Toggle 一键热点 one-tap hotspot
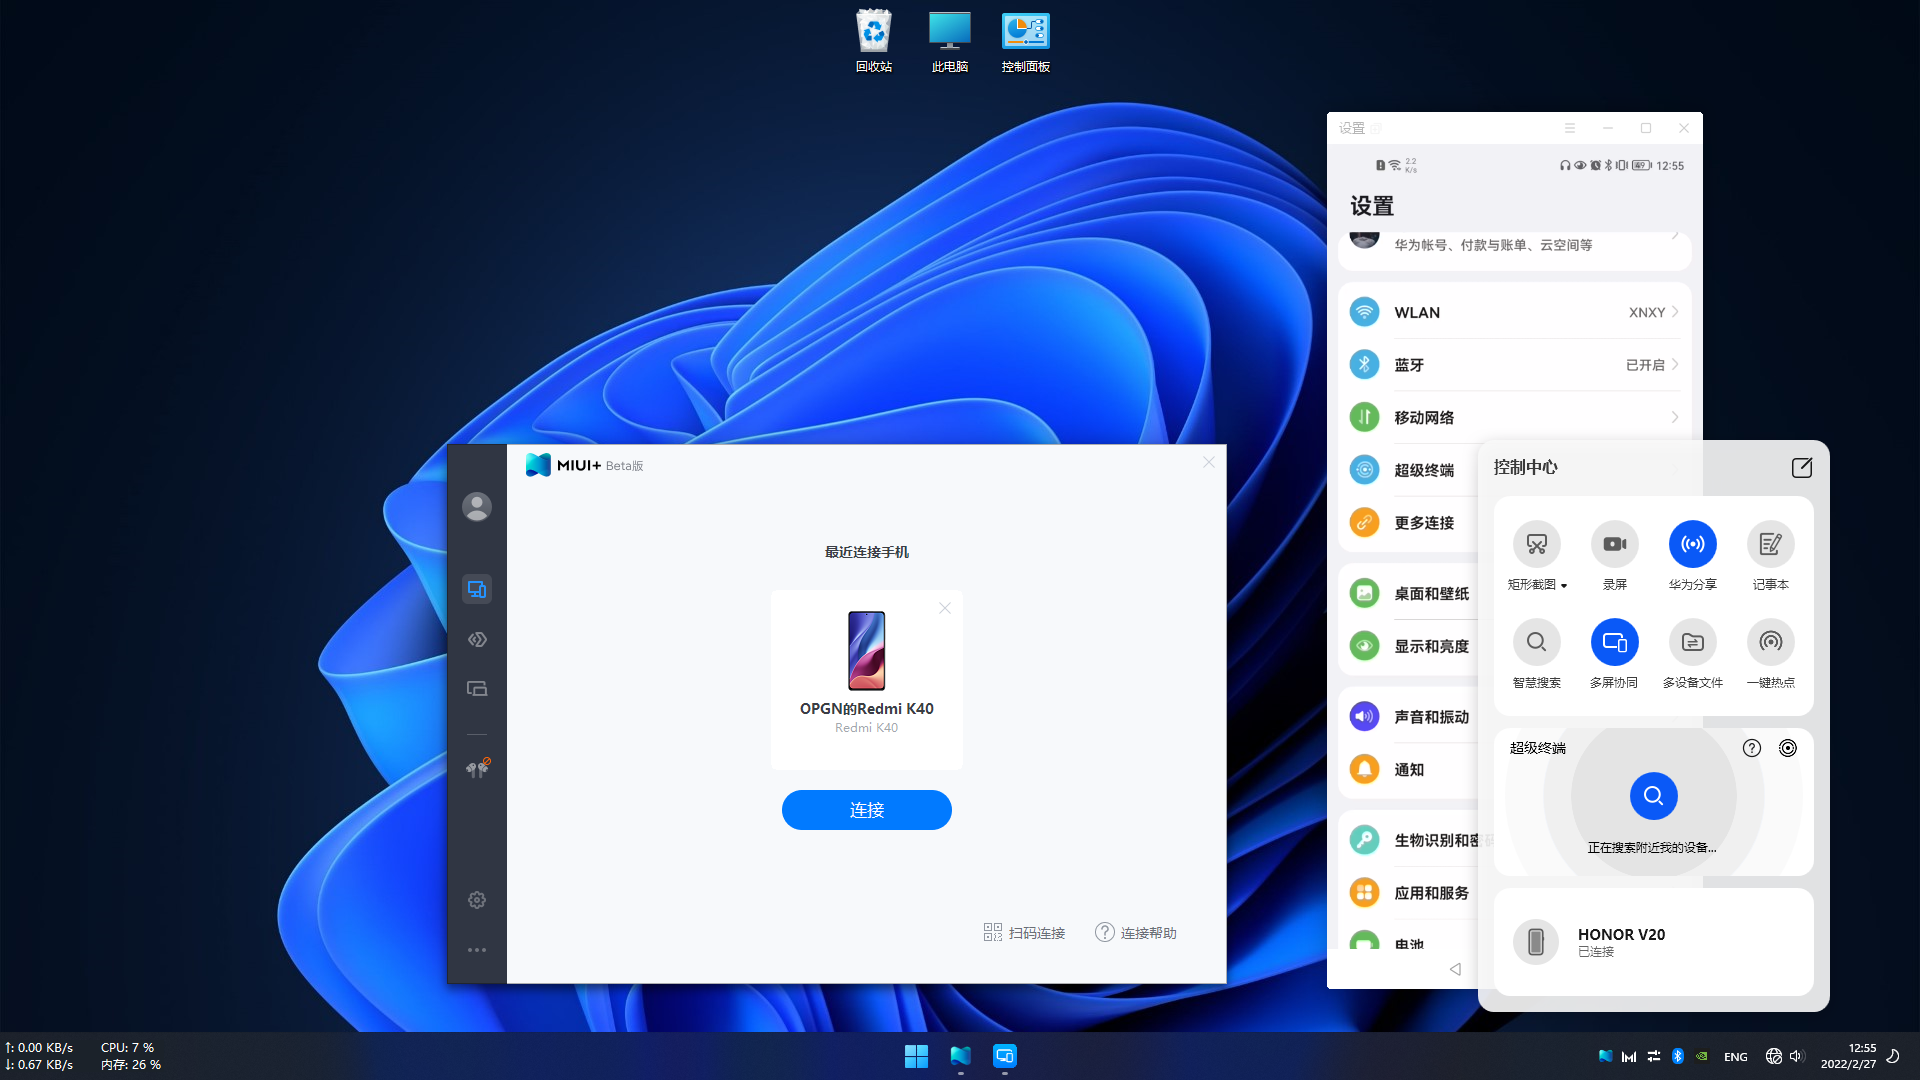Viewport: 1920px width, 1080px height. (x=1771, y=642)
